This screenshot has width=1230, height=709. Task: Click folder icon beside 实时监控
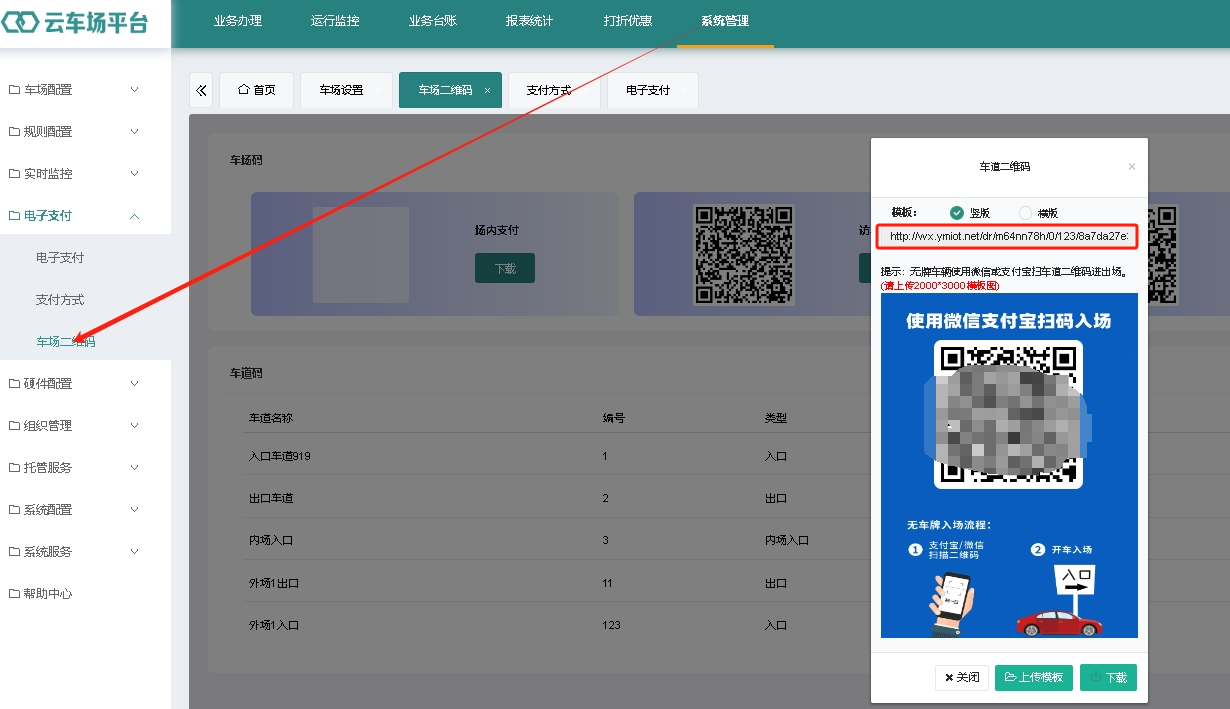[14, 174]
